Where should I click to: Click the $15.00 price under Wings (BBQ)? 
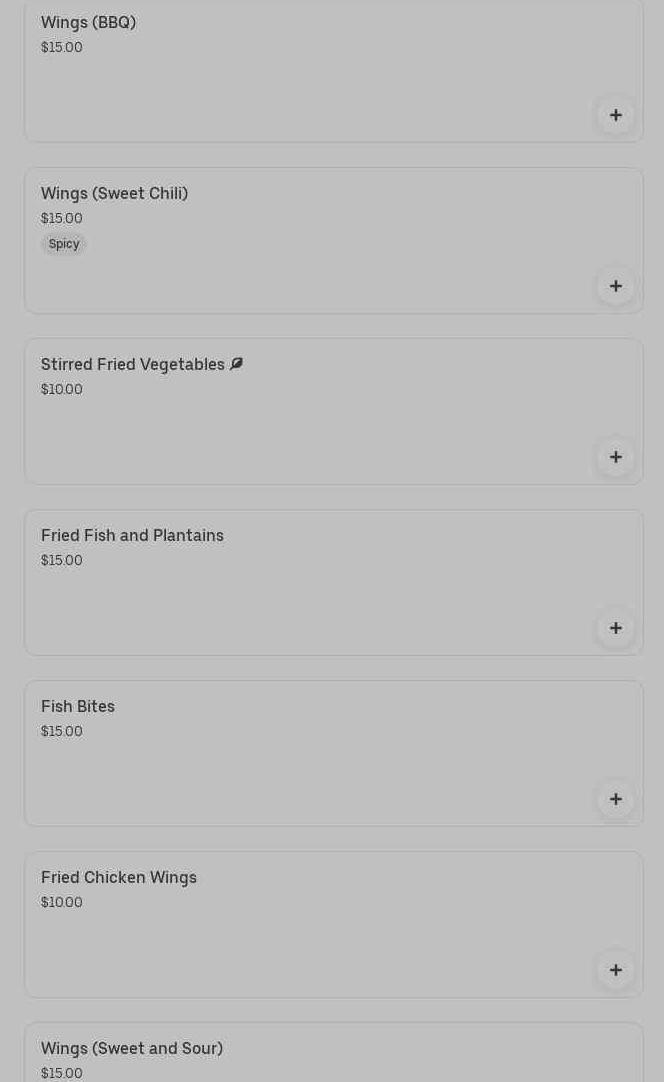pyautogui.click(x=62, y=47)
